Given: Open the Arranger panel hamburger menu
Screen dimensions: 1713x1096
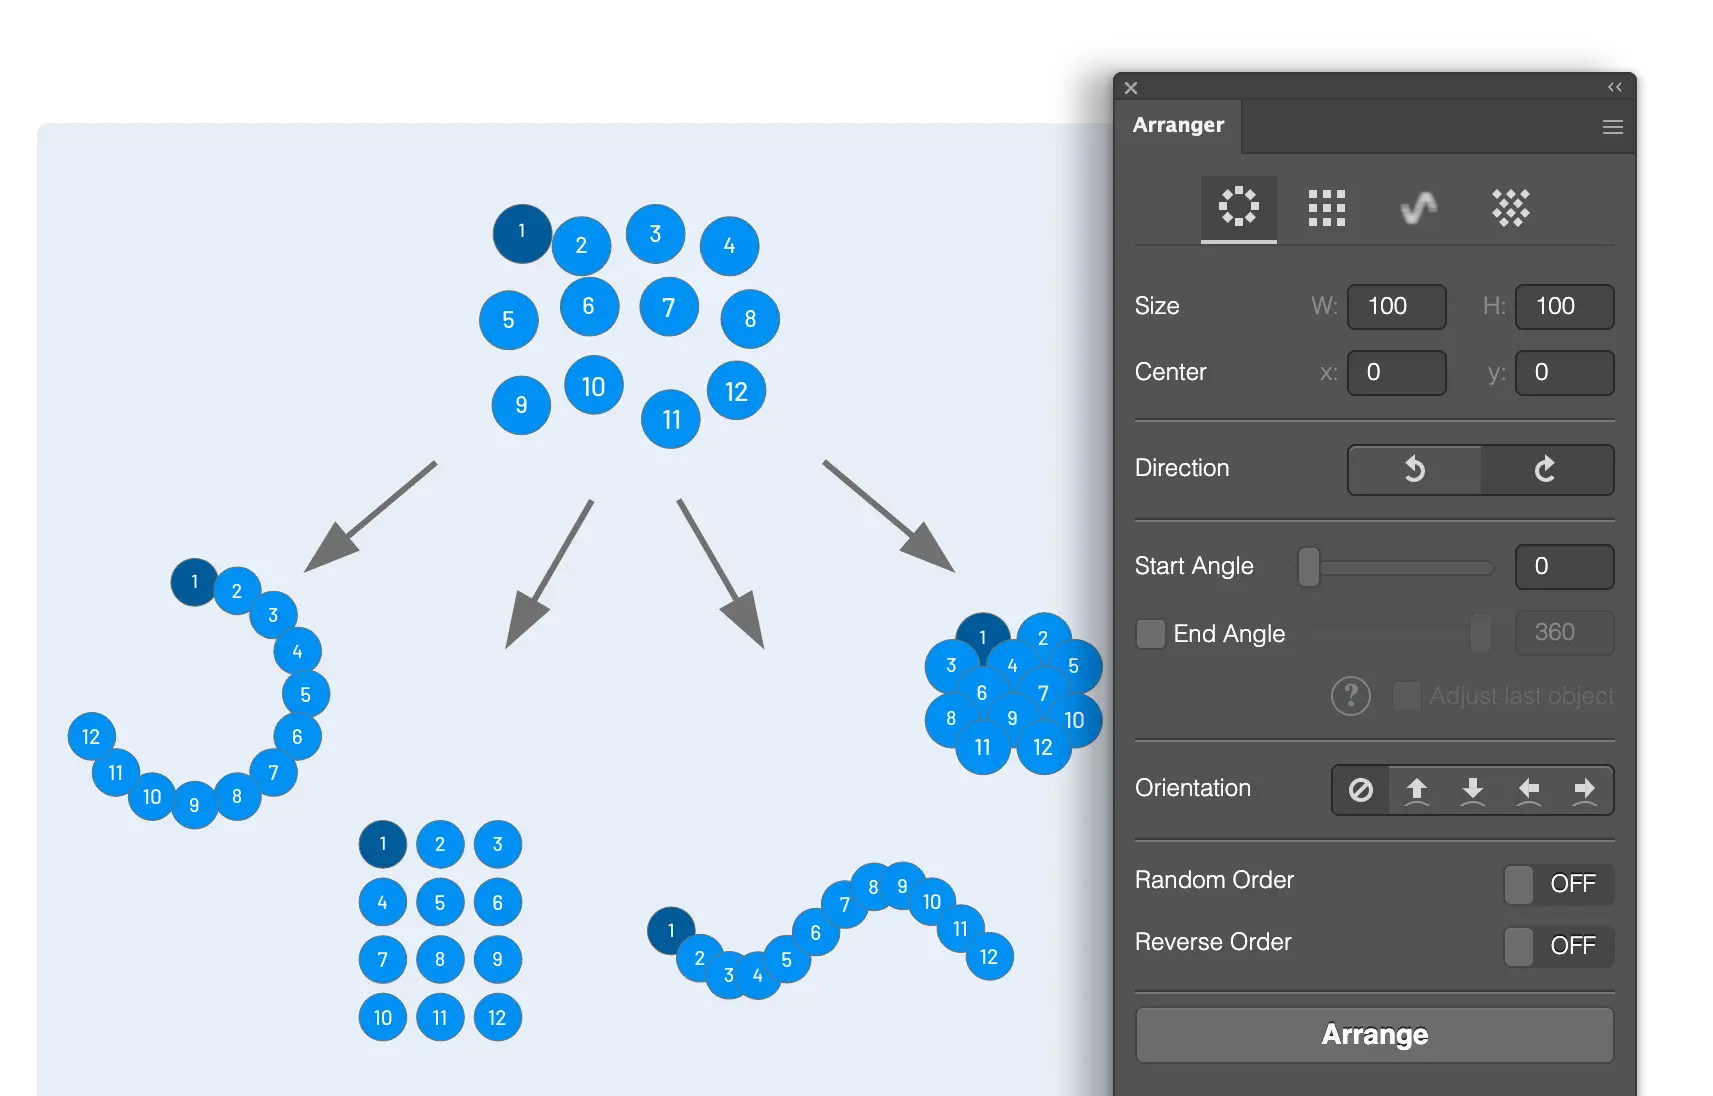Looking at the screenshot, I should [1612, 127].
